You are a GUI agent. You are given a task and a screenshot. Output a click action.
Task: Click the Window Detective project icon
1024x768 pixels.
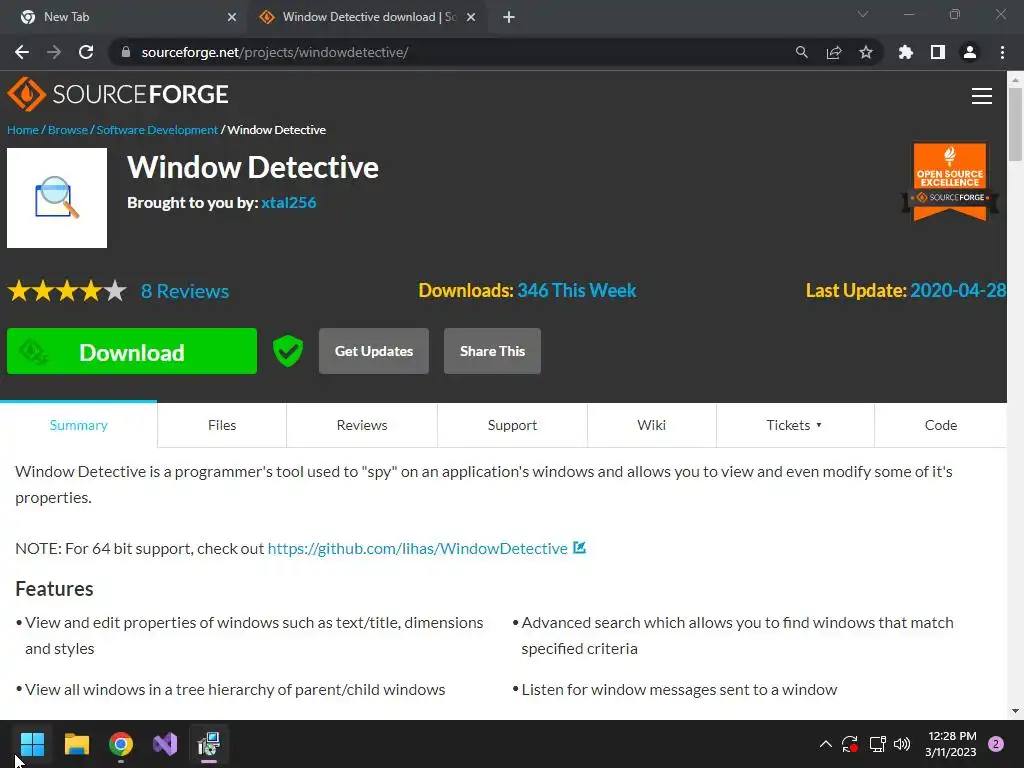(x=57, y=198)
